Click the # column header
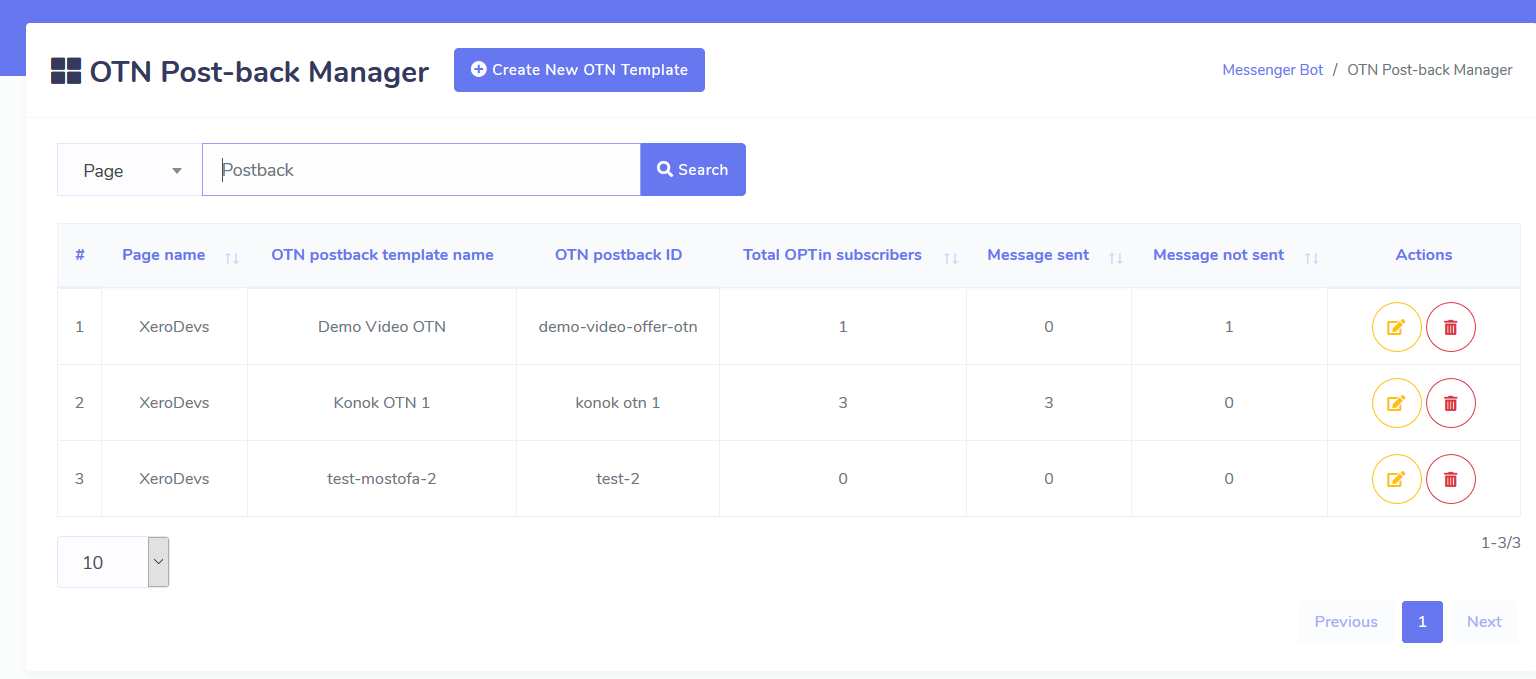1536x679 pixels. tap(80, 255)
